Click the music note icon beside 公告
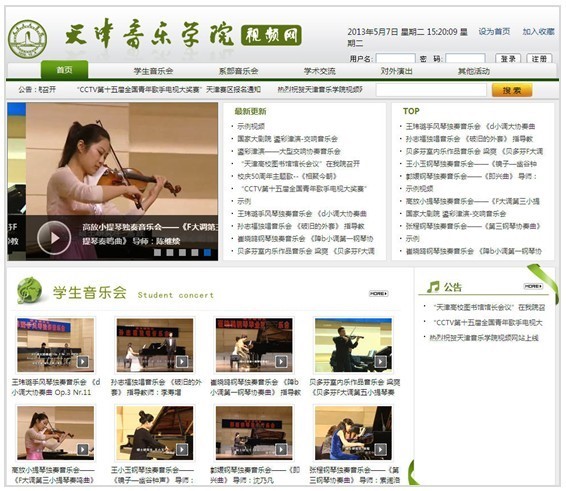566x491 pixels. pyautogui.click(x=433, y=287)
